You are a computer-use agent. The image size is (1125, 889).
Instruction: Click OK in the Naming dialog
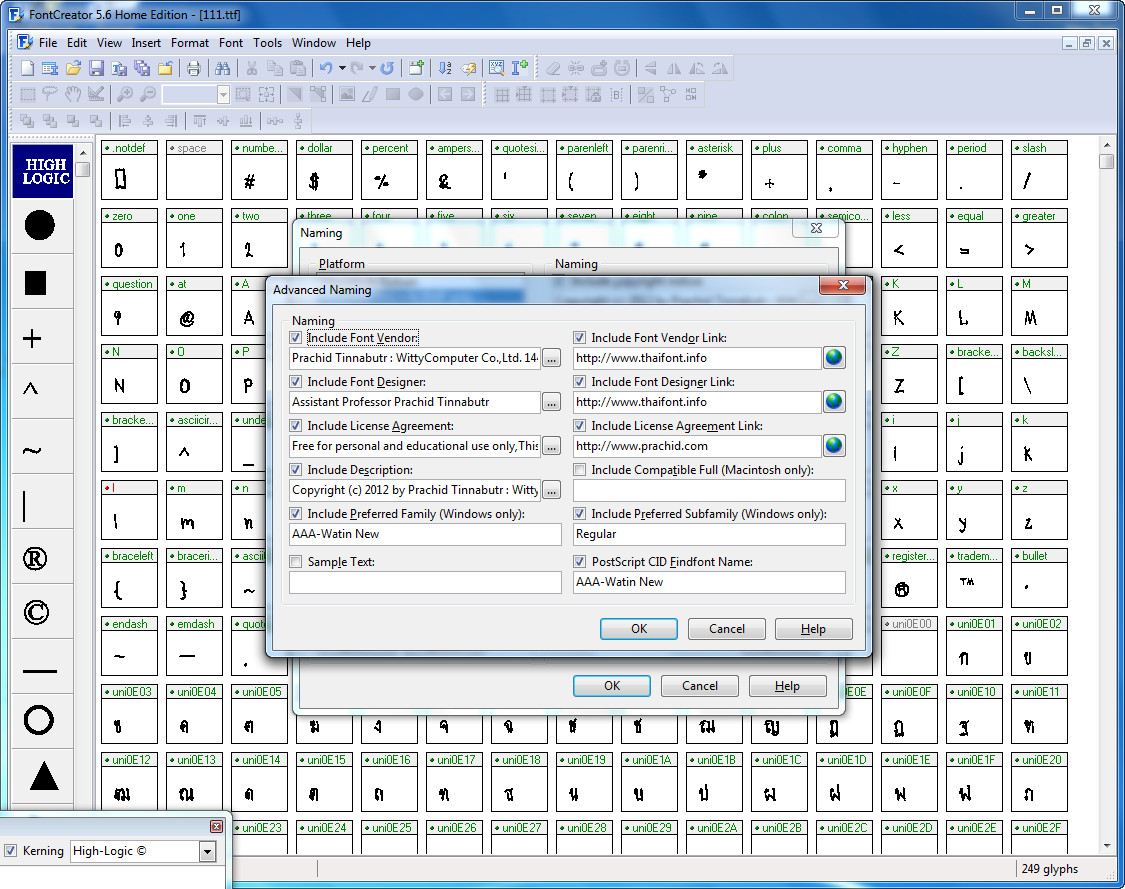(612, 686)
